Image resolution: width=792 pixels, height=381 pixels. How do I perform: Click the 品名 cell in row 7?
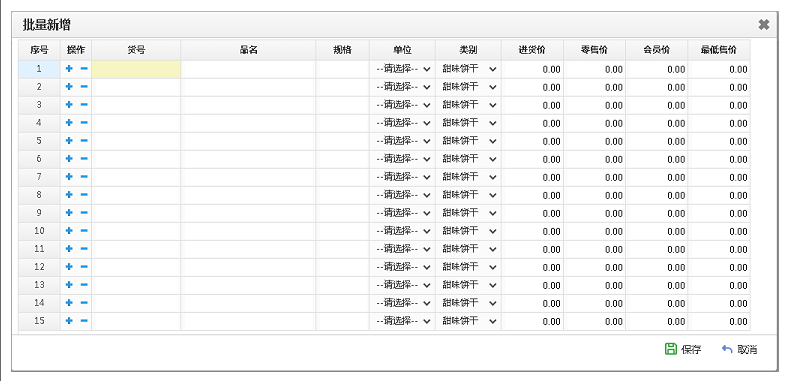[x=249, y=177]
